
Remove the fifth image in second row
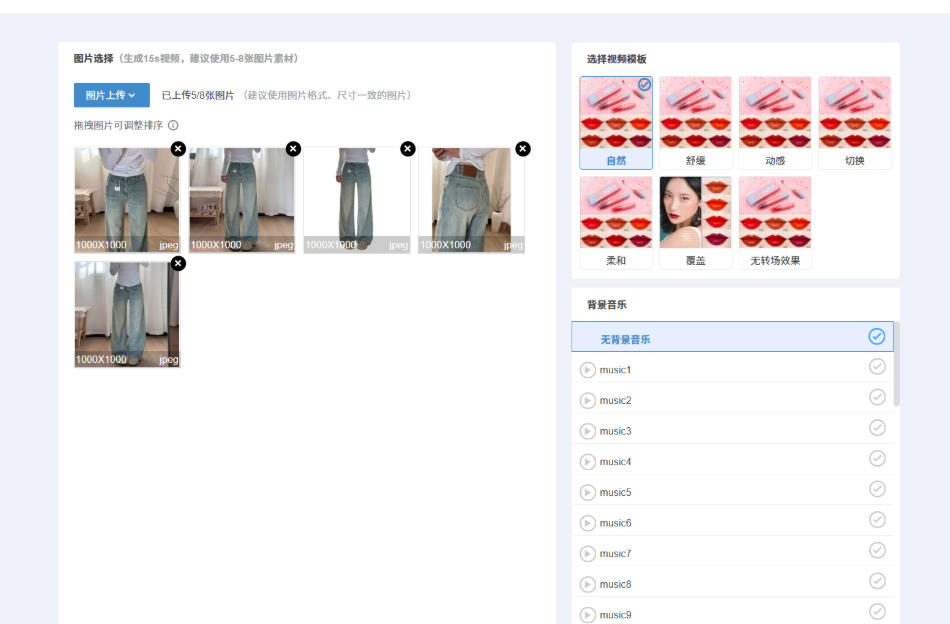pyautogui.click(x=178, y=264)
